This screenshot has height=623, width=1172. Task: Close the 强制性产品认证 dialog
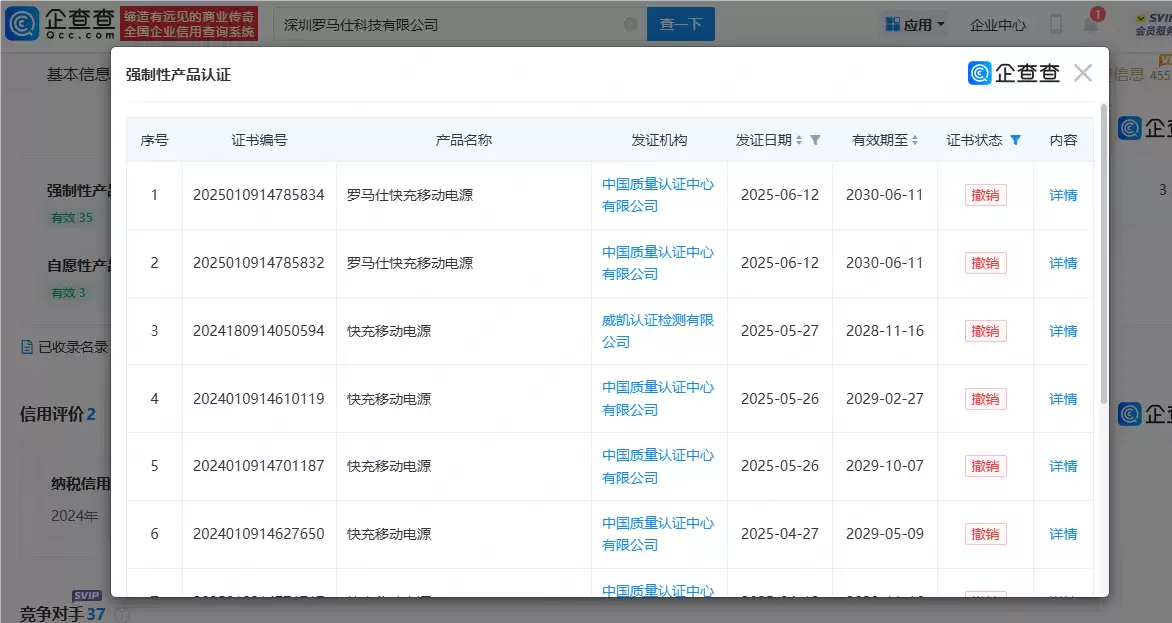click(1082, 73)
